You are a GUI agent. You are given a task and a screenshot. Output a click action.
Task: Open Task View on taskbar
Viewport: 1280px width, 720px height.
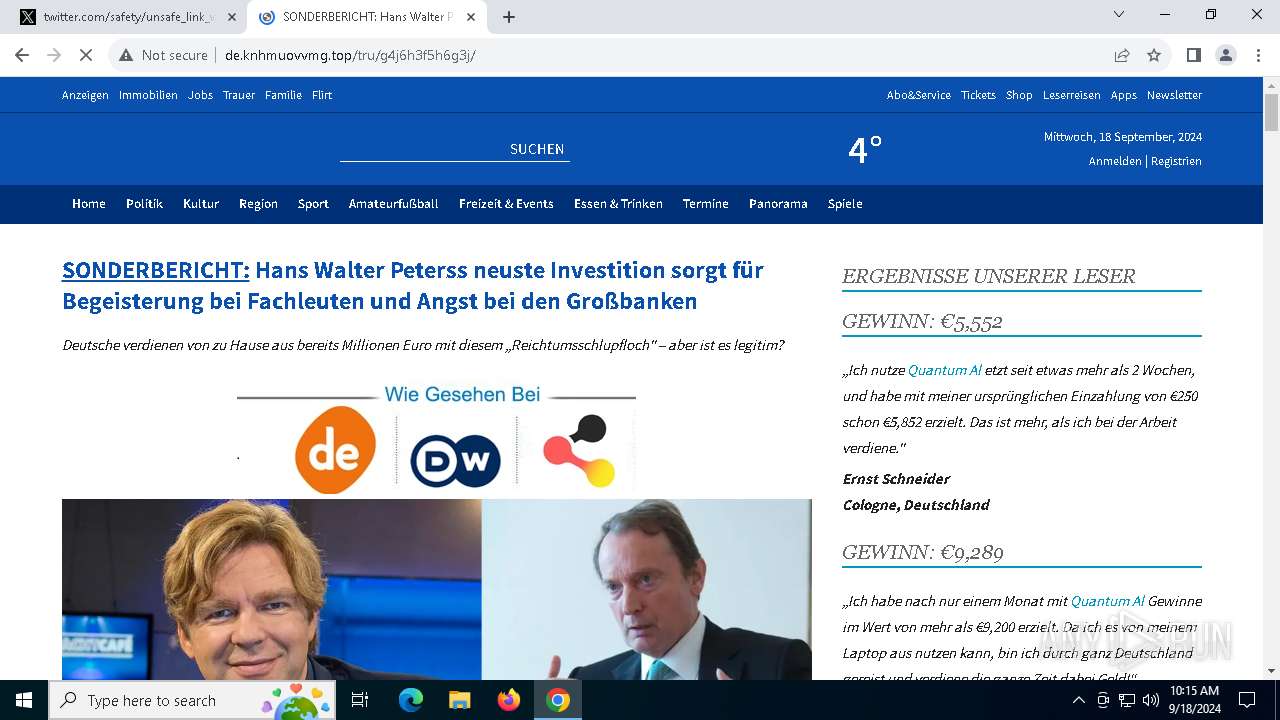(x=361, y=700)
